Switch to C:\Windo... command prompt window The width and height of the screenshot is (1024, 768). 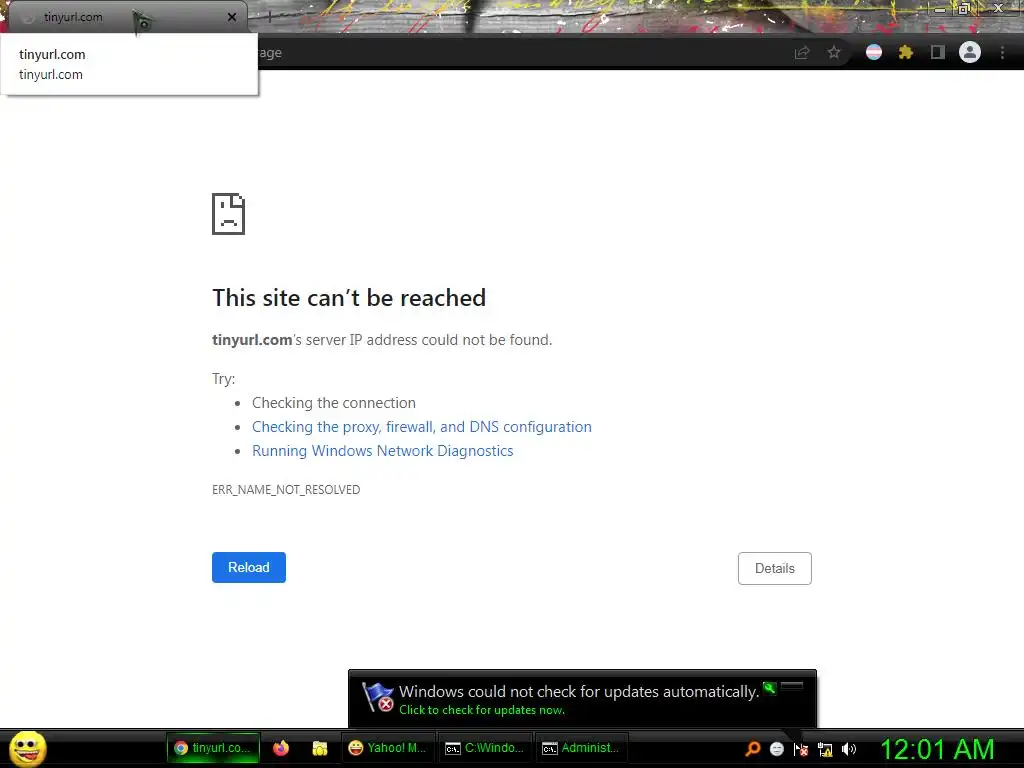(x=485, y=748)
